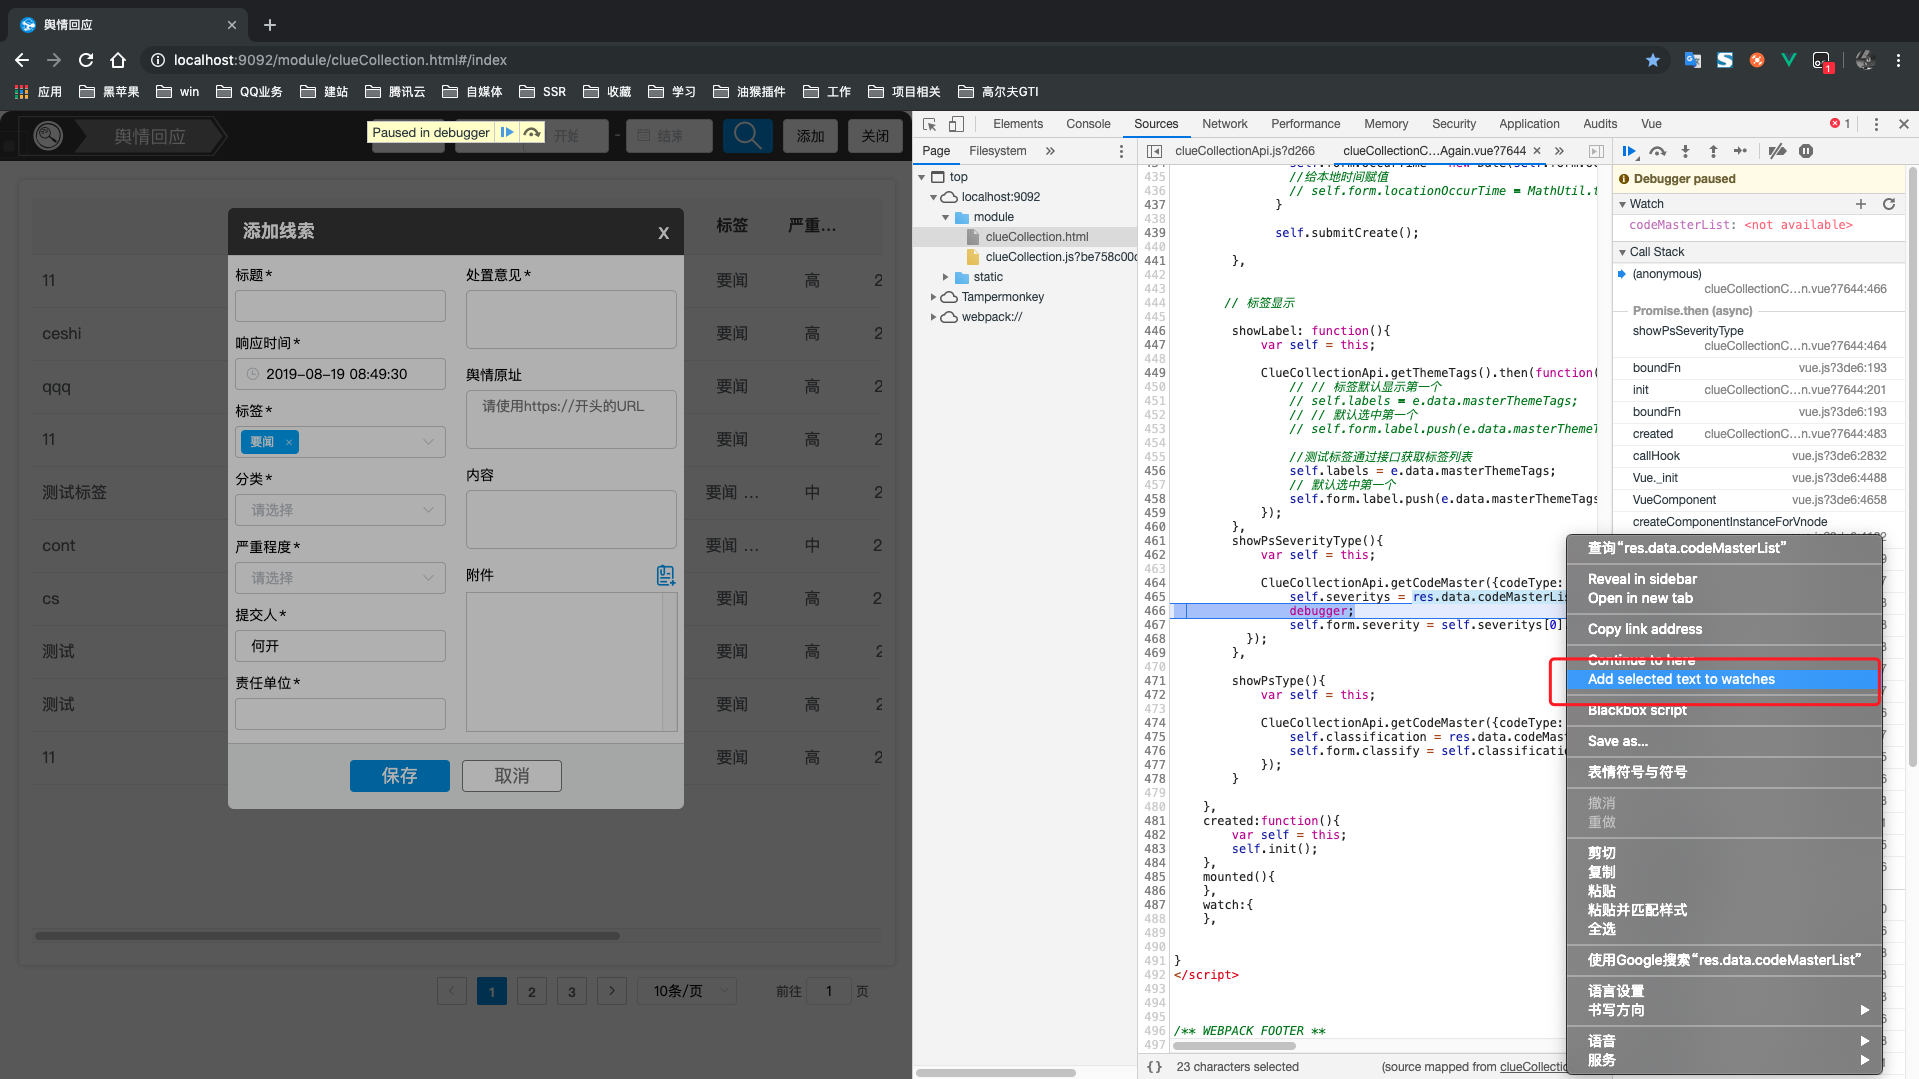This screenshot has width=1919, height=1079.
Task: Remove the 要闻 tag chip
Action: pos(289,442)
